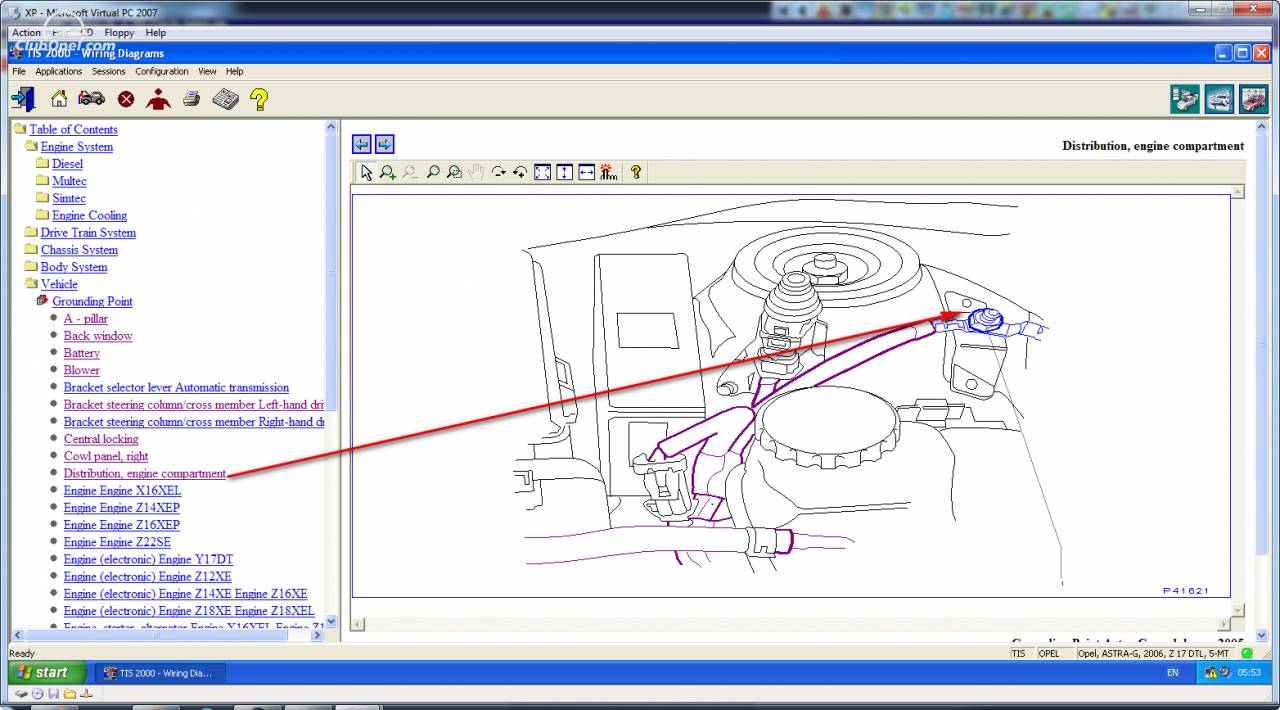This screenshot has width=1280, height=710.
Task: Fit diagram to window width
Action: tap(586, 172)
